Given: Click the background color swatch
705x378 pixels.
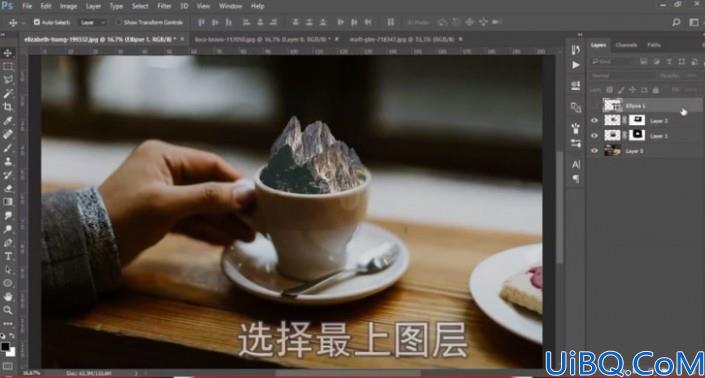Looking at the screenshot, I should (x=11, y=352).
